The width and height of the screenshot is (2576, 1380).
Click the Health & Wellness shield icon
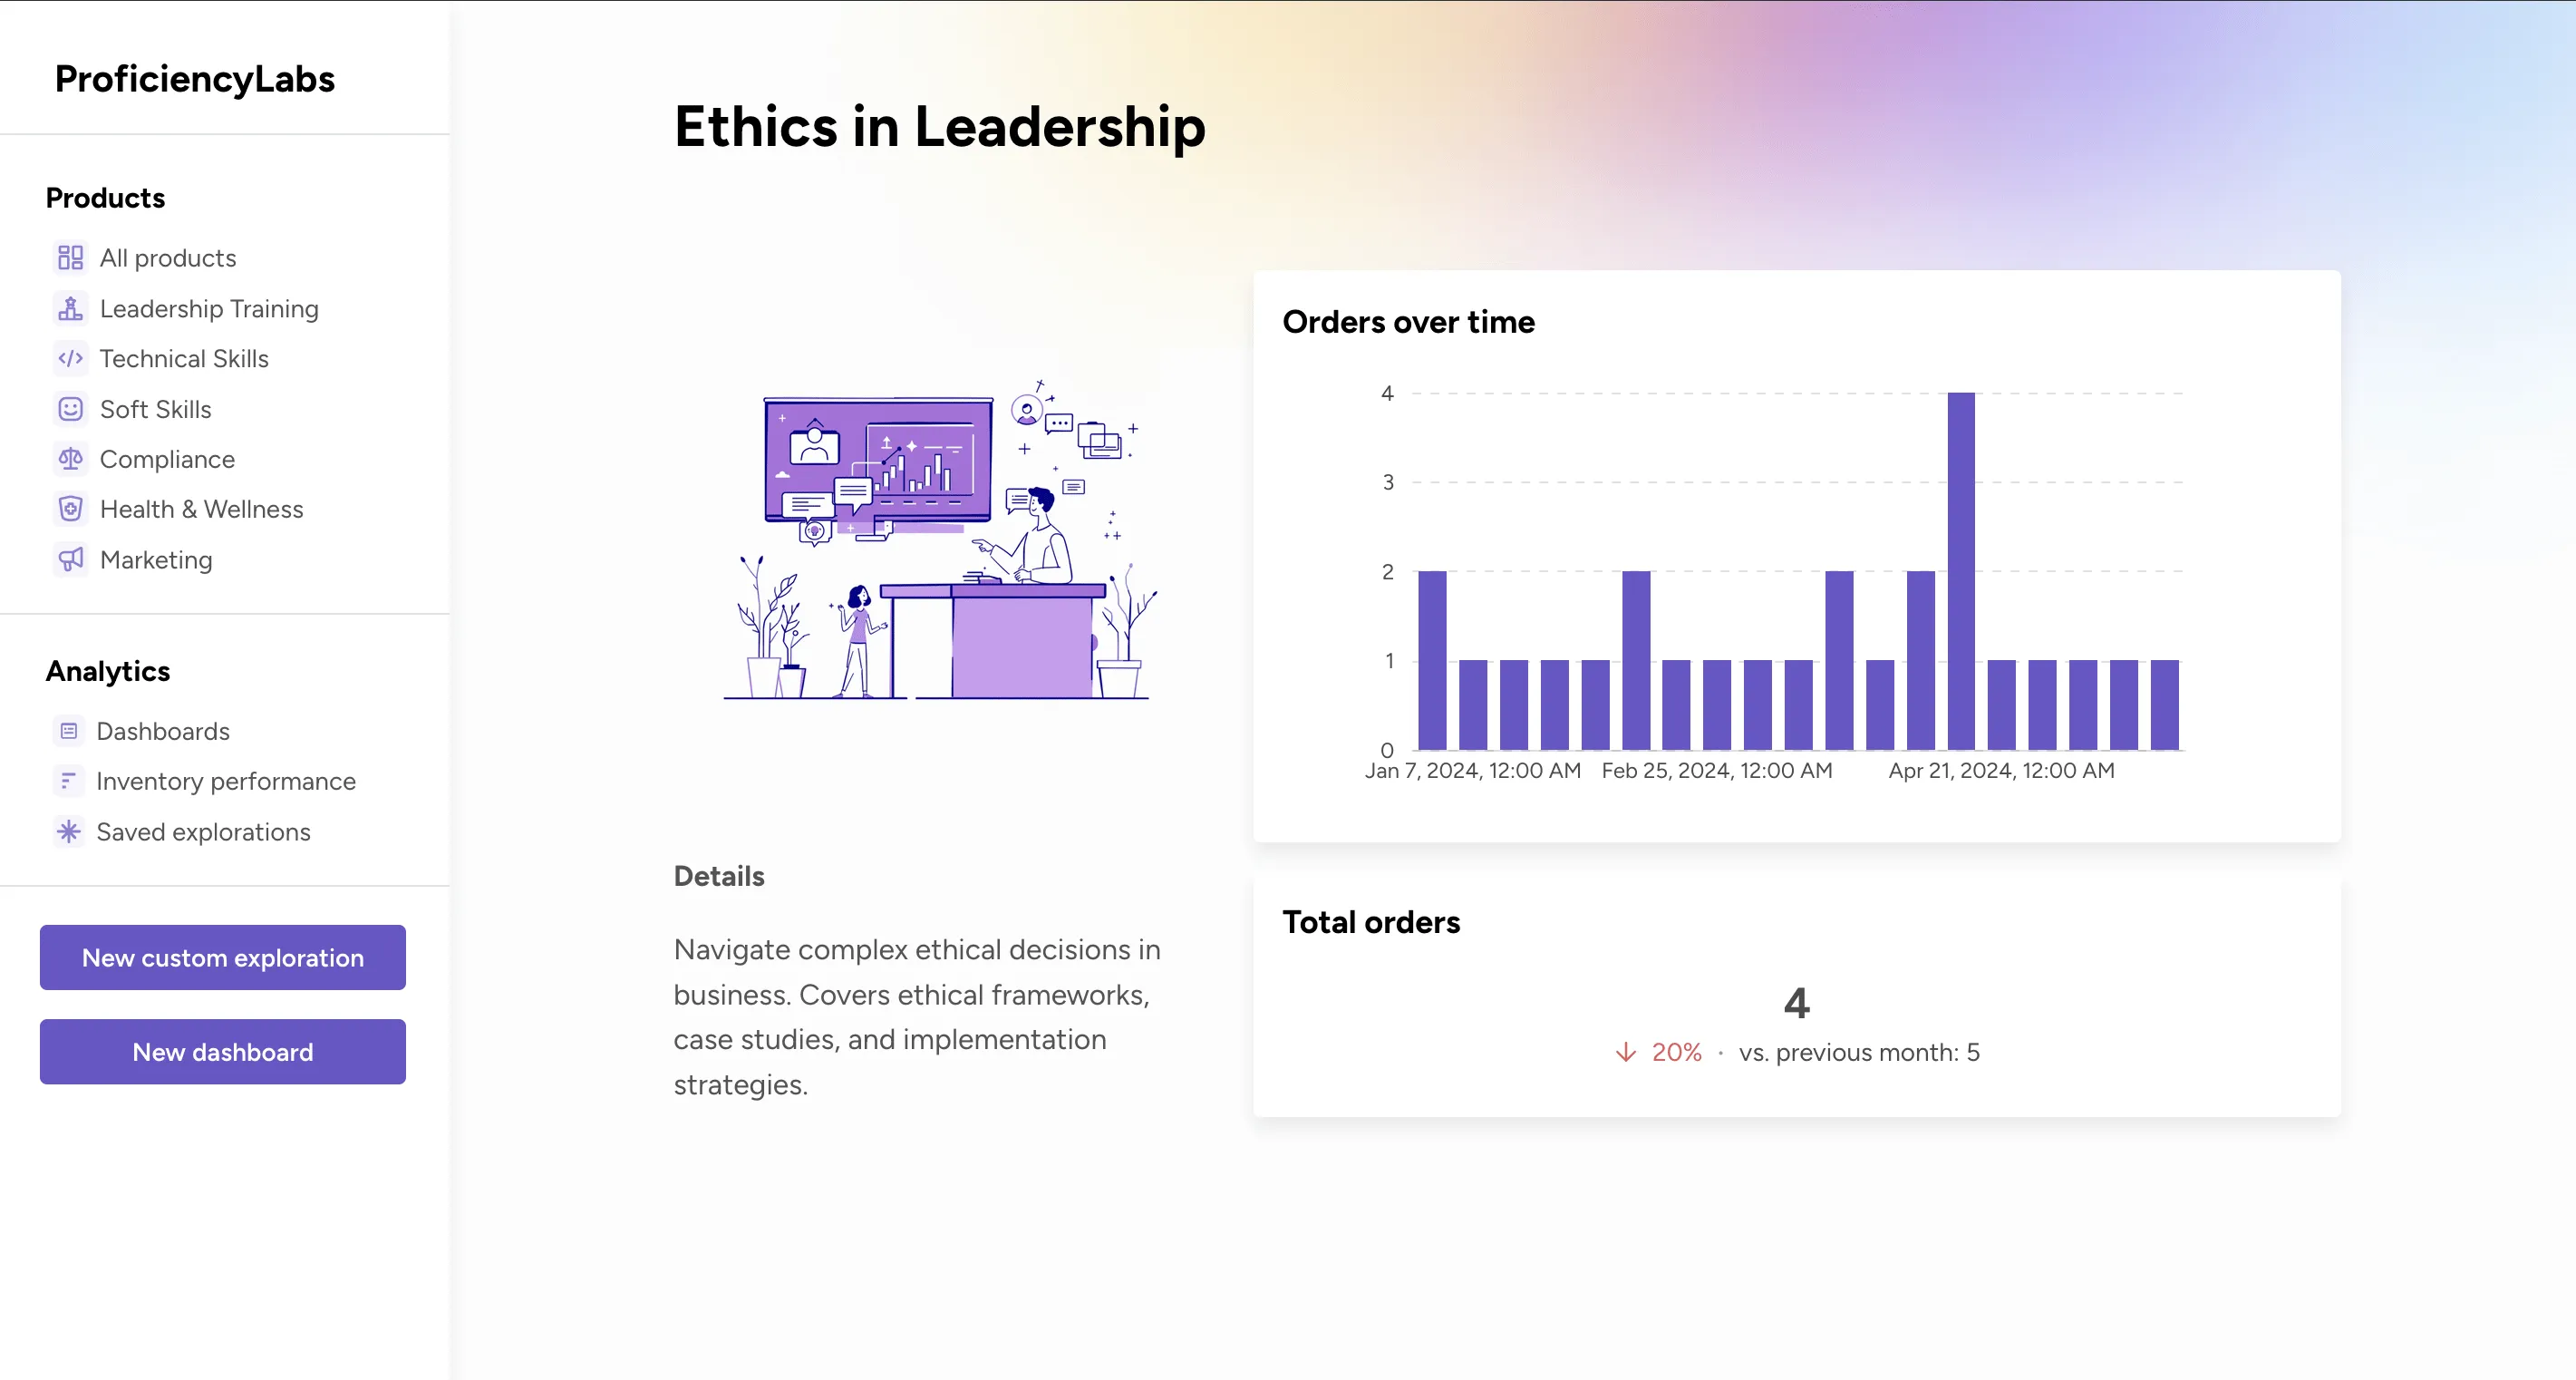pos(69,509)
